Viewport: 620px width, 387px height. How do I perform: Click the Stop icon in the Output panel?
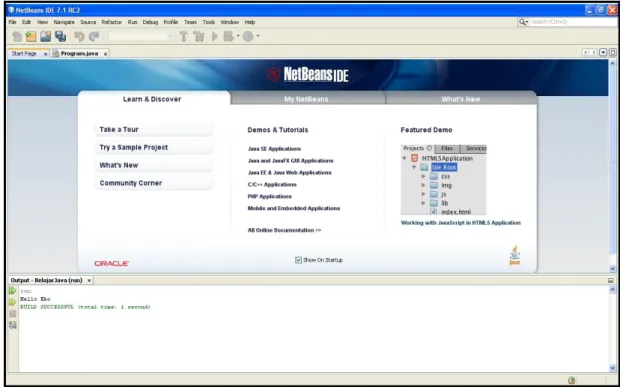pyautogui.click(x=12, y=313)
